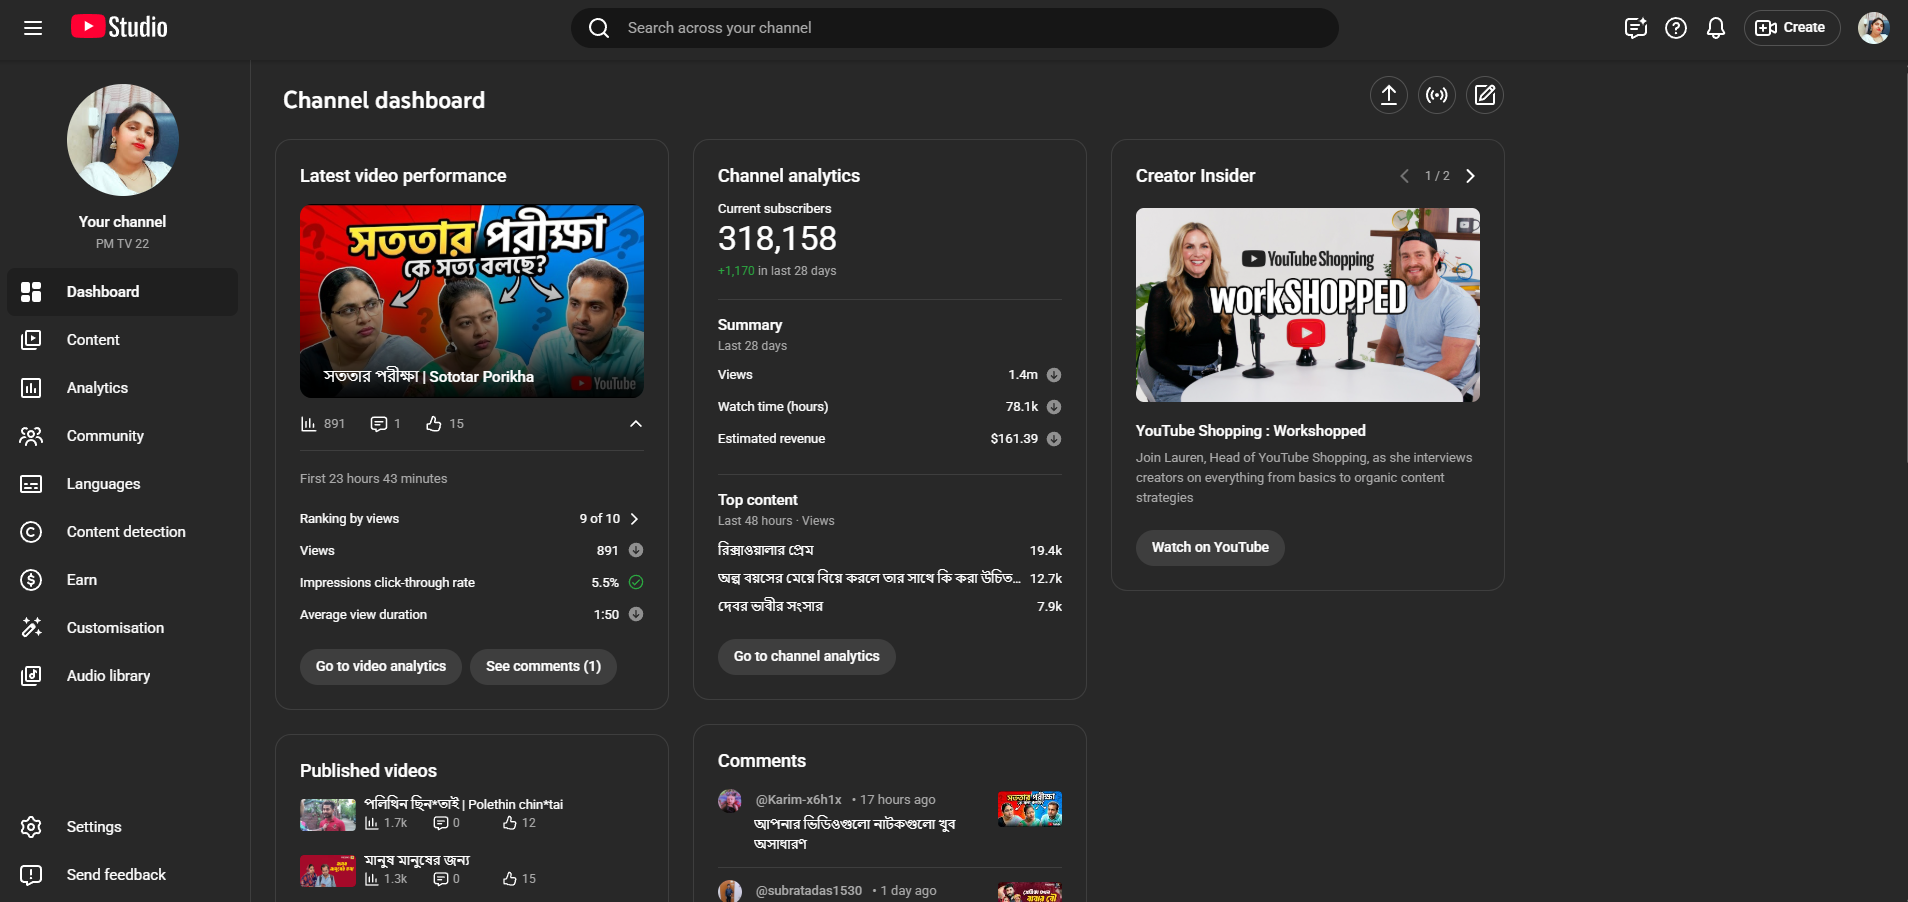Expand Ranking by views details

tap(634, 519)
